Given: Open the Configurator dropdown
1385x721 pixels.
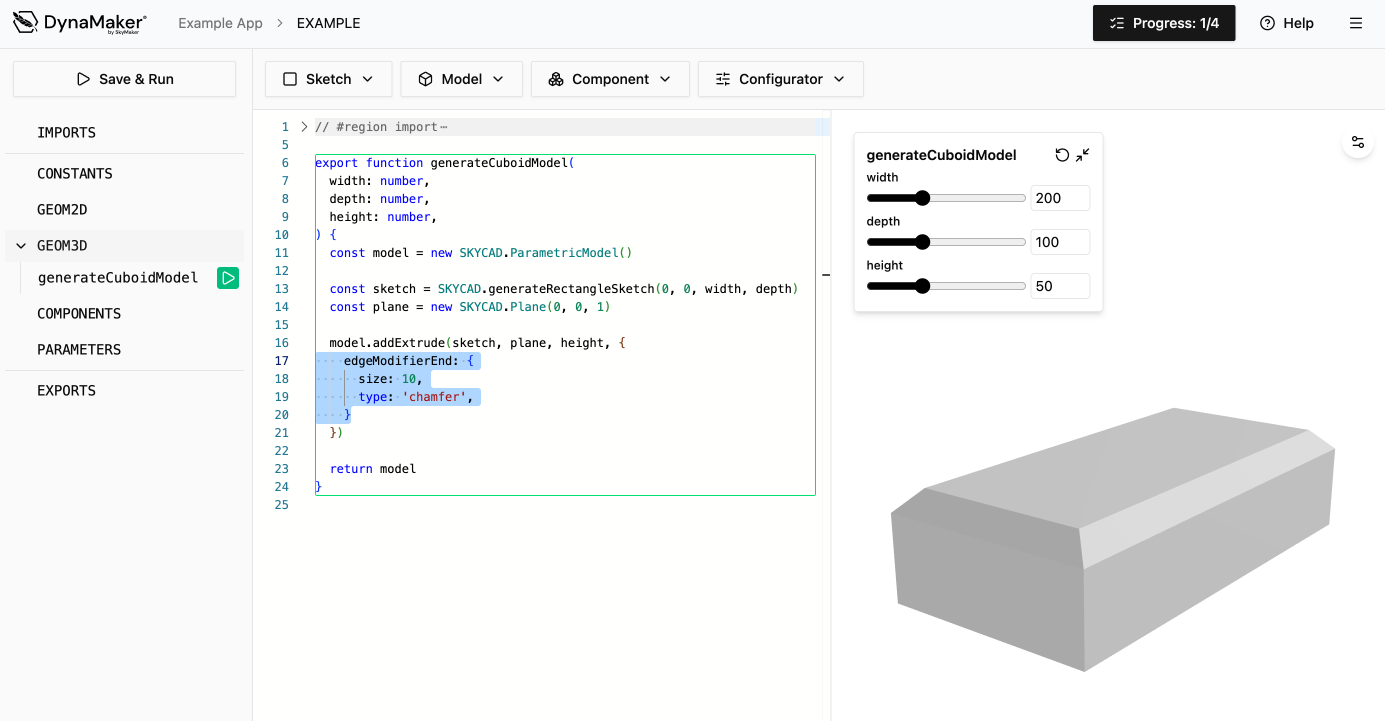Looking at the screenshot, I should click(780, 79).
